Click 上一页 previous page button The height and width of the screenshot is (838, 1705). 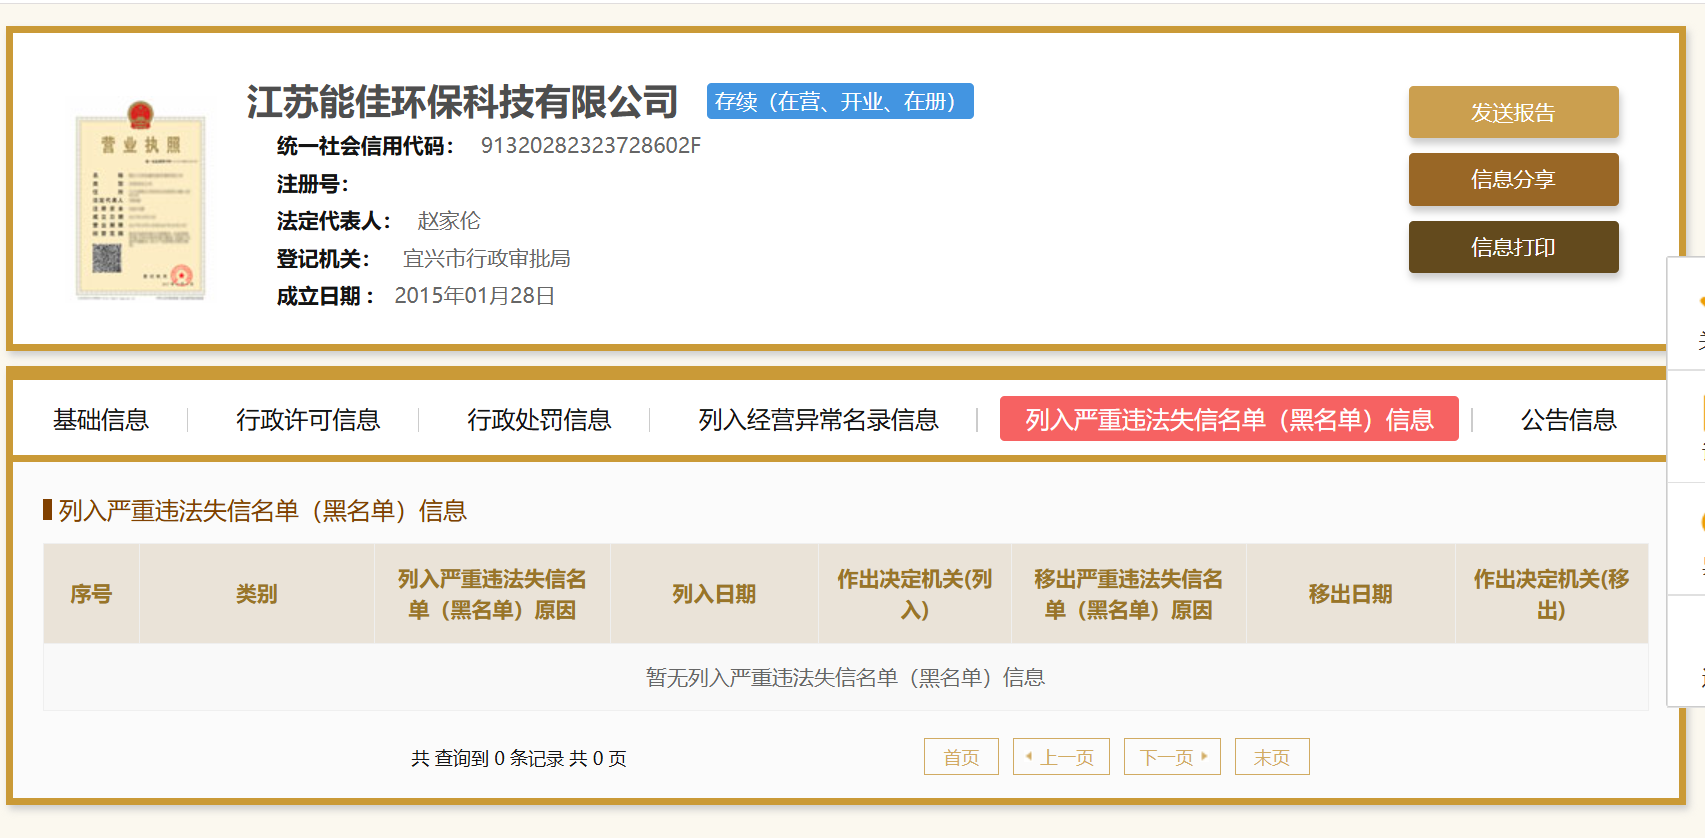[x=1061, y=757]
